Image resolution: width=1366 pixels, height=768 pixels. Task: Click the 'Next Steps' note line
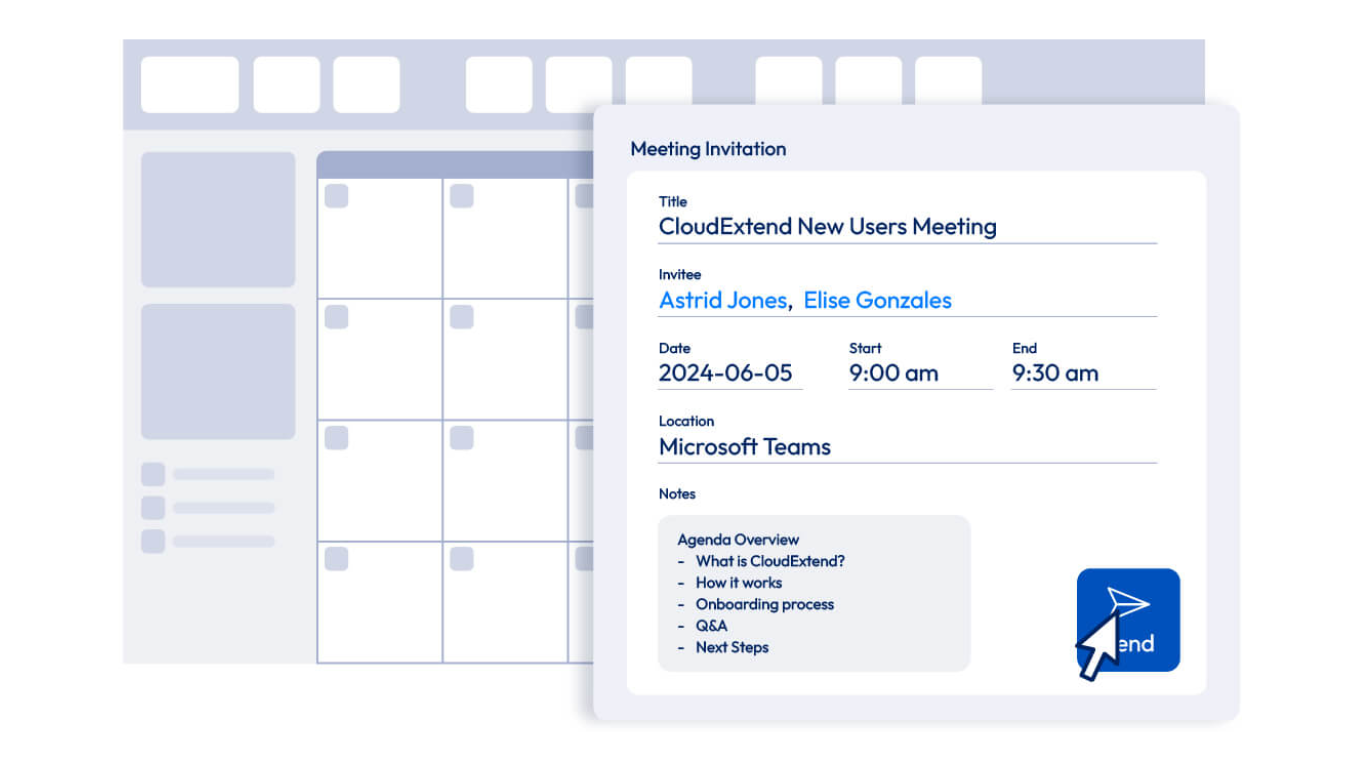(732, 648)
